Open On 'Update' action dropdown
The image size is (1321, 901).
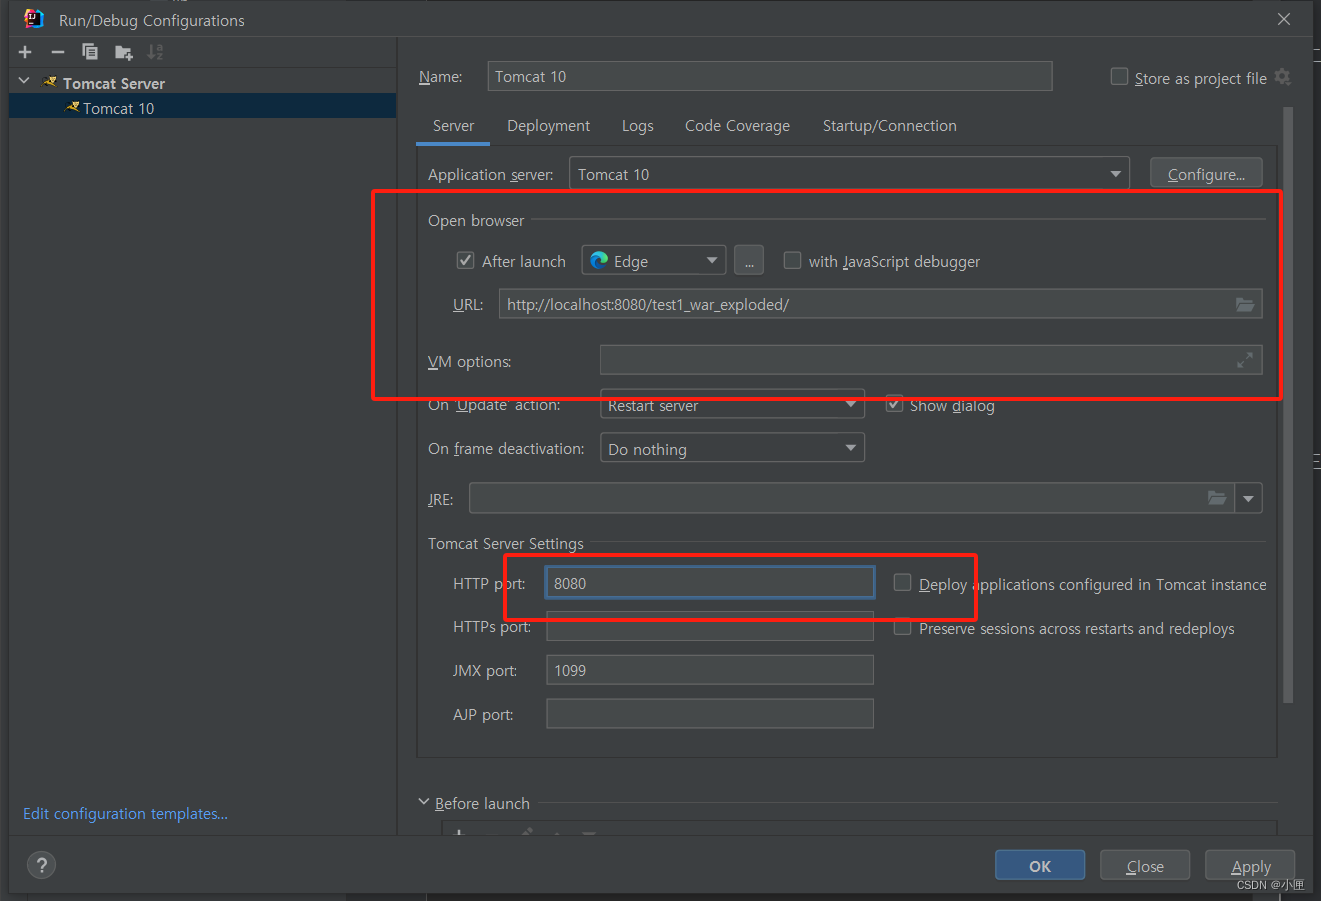coord(732,405)
